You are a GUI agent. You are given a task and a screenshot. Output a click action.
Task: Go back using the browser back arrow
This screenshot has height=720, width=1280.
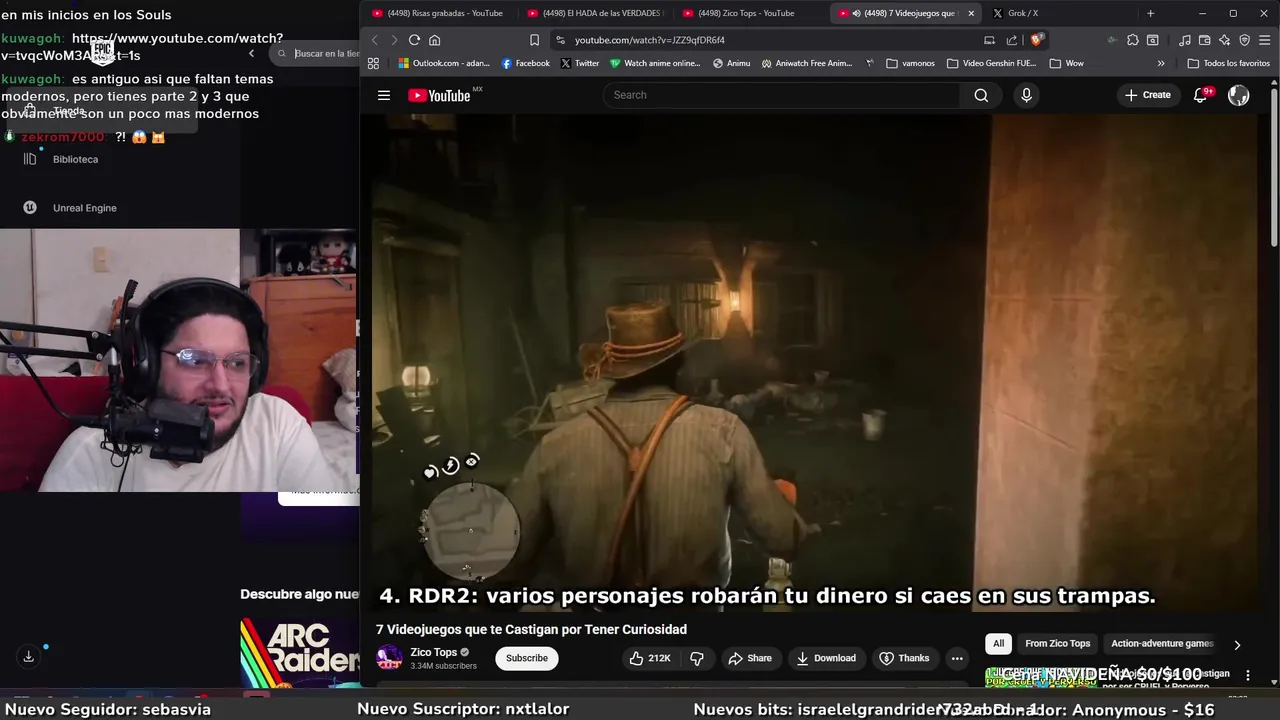point(375,40)
